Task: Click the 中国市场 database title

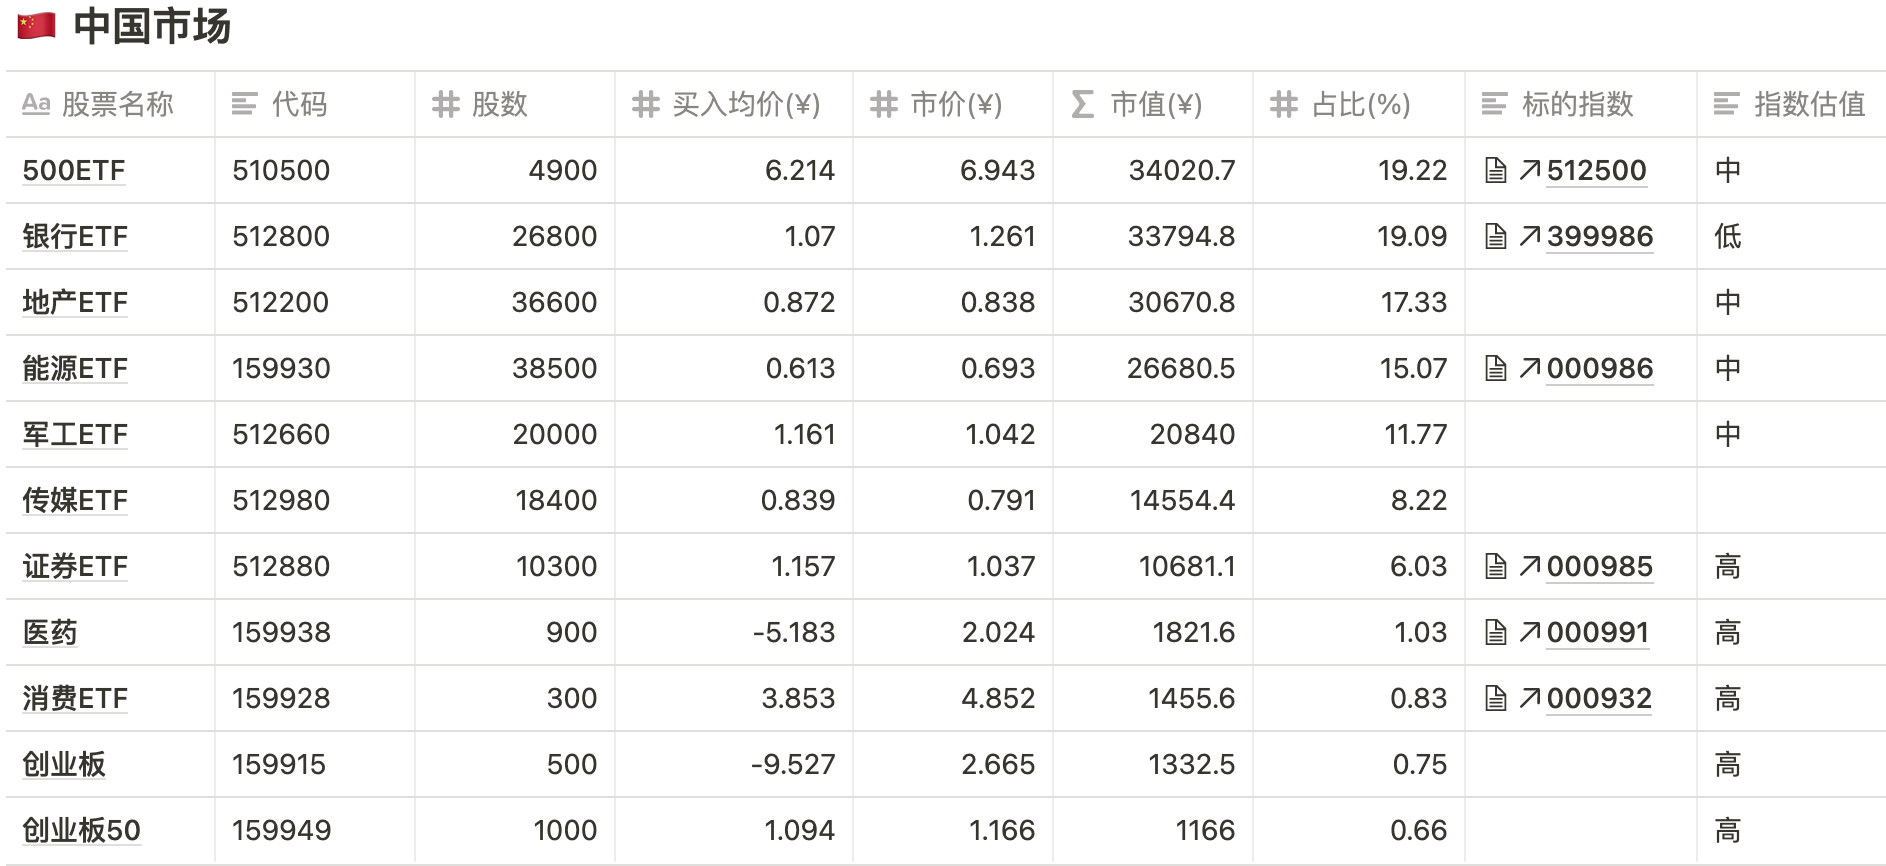Action: coord(152,26)
